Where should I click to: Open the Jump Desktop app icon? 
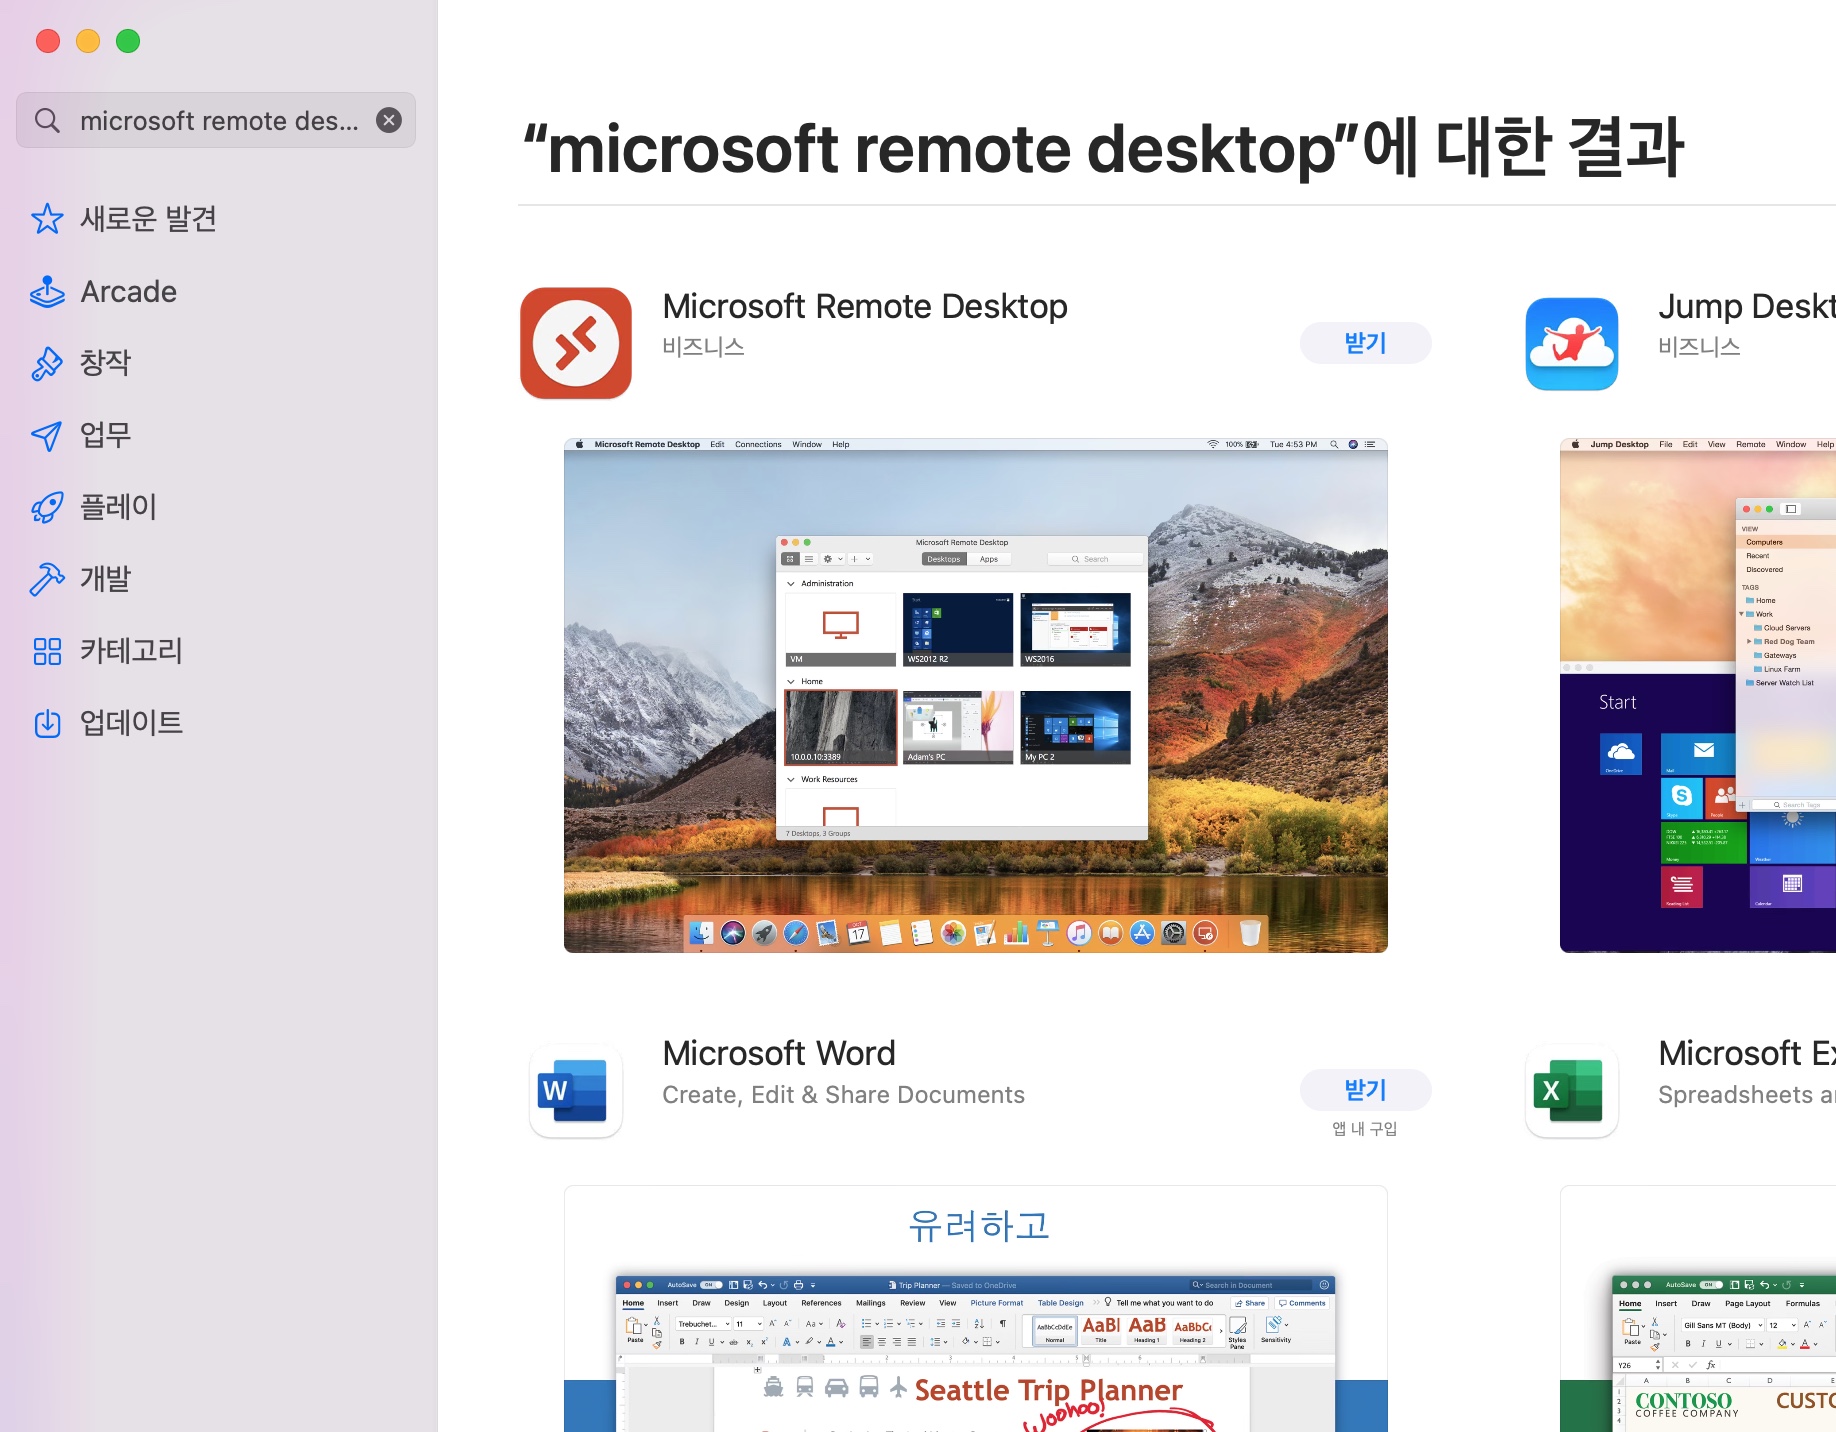click(1572, 343)
